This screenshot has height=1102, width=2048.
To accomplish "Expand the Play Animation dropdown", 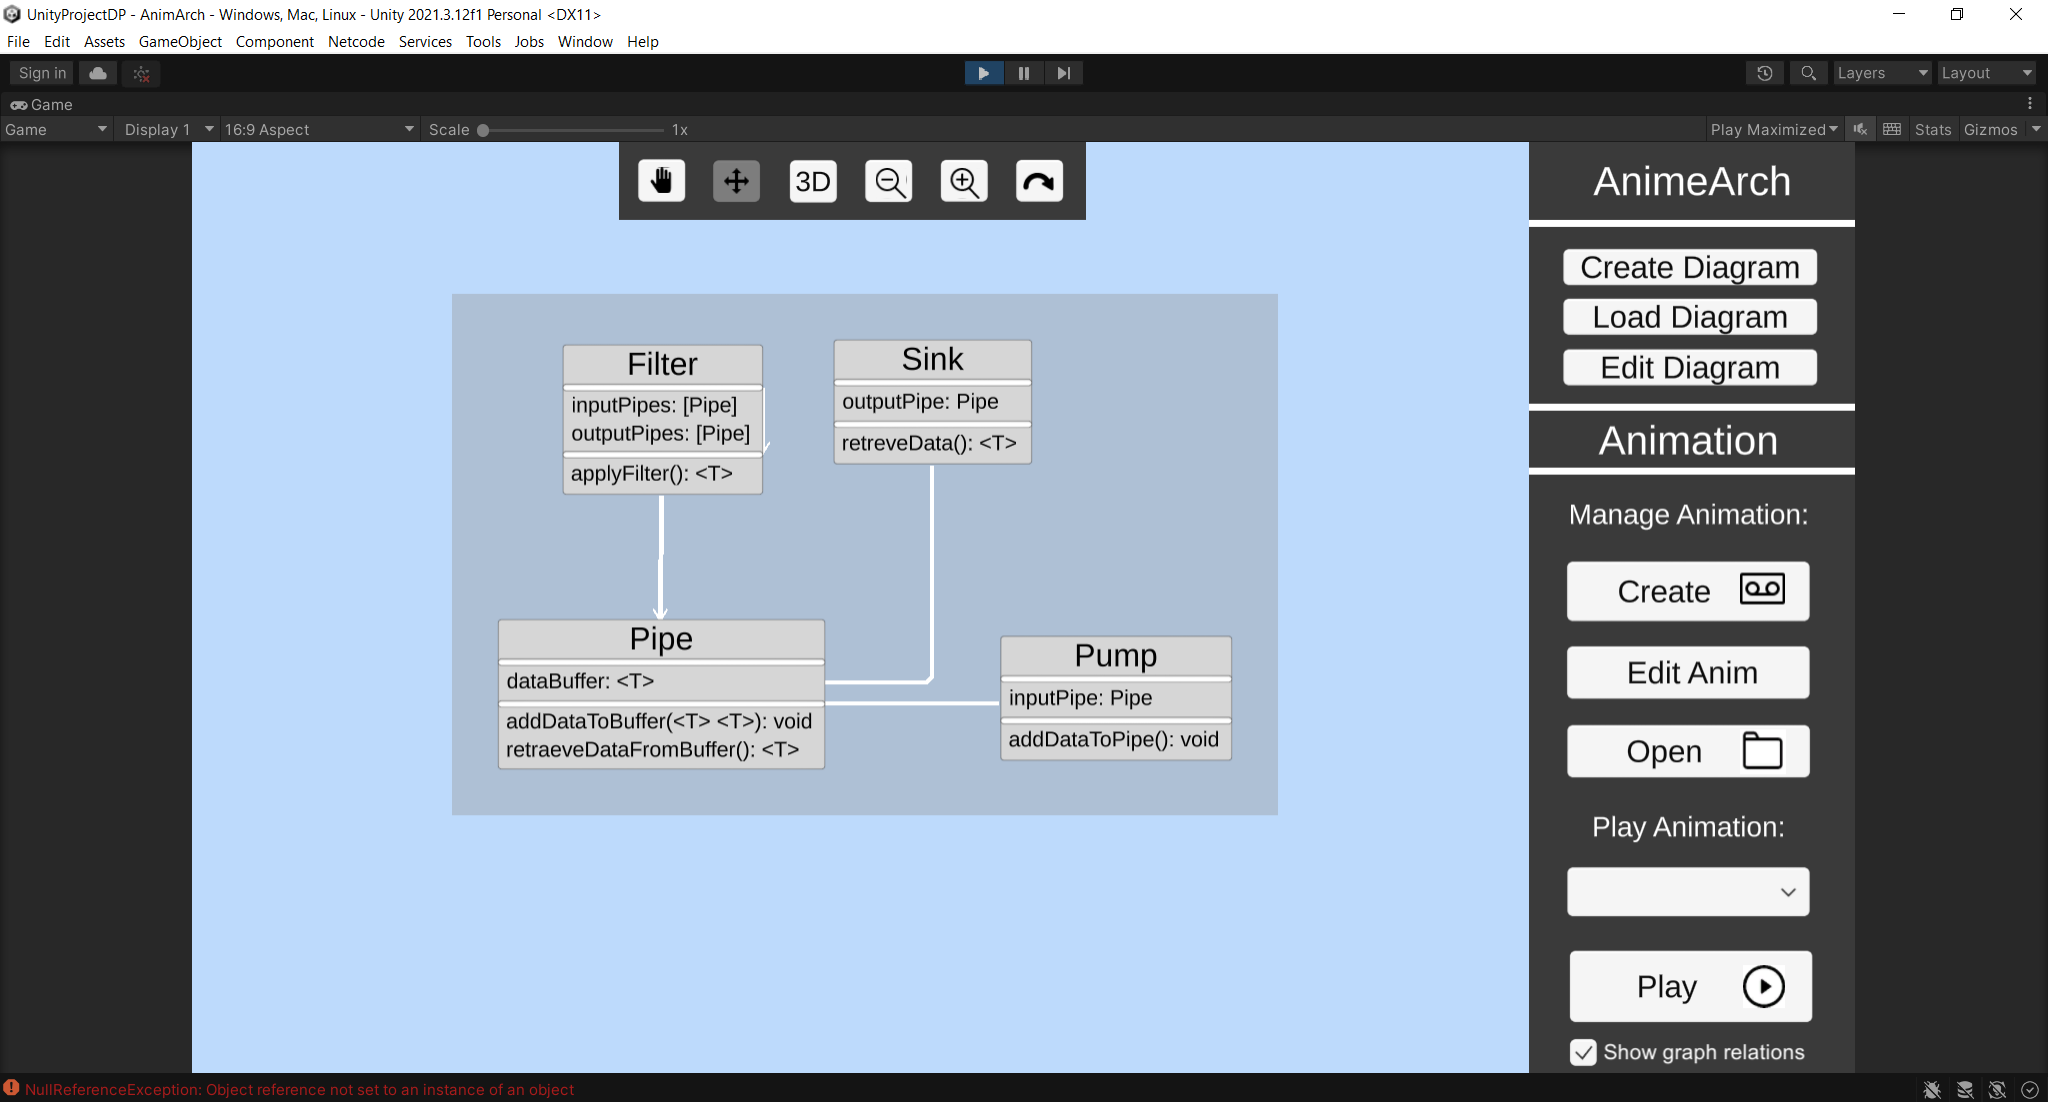I will (1688, 892).
